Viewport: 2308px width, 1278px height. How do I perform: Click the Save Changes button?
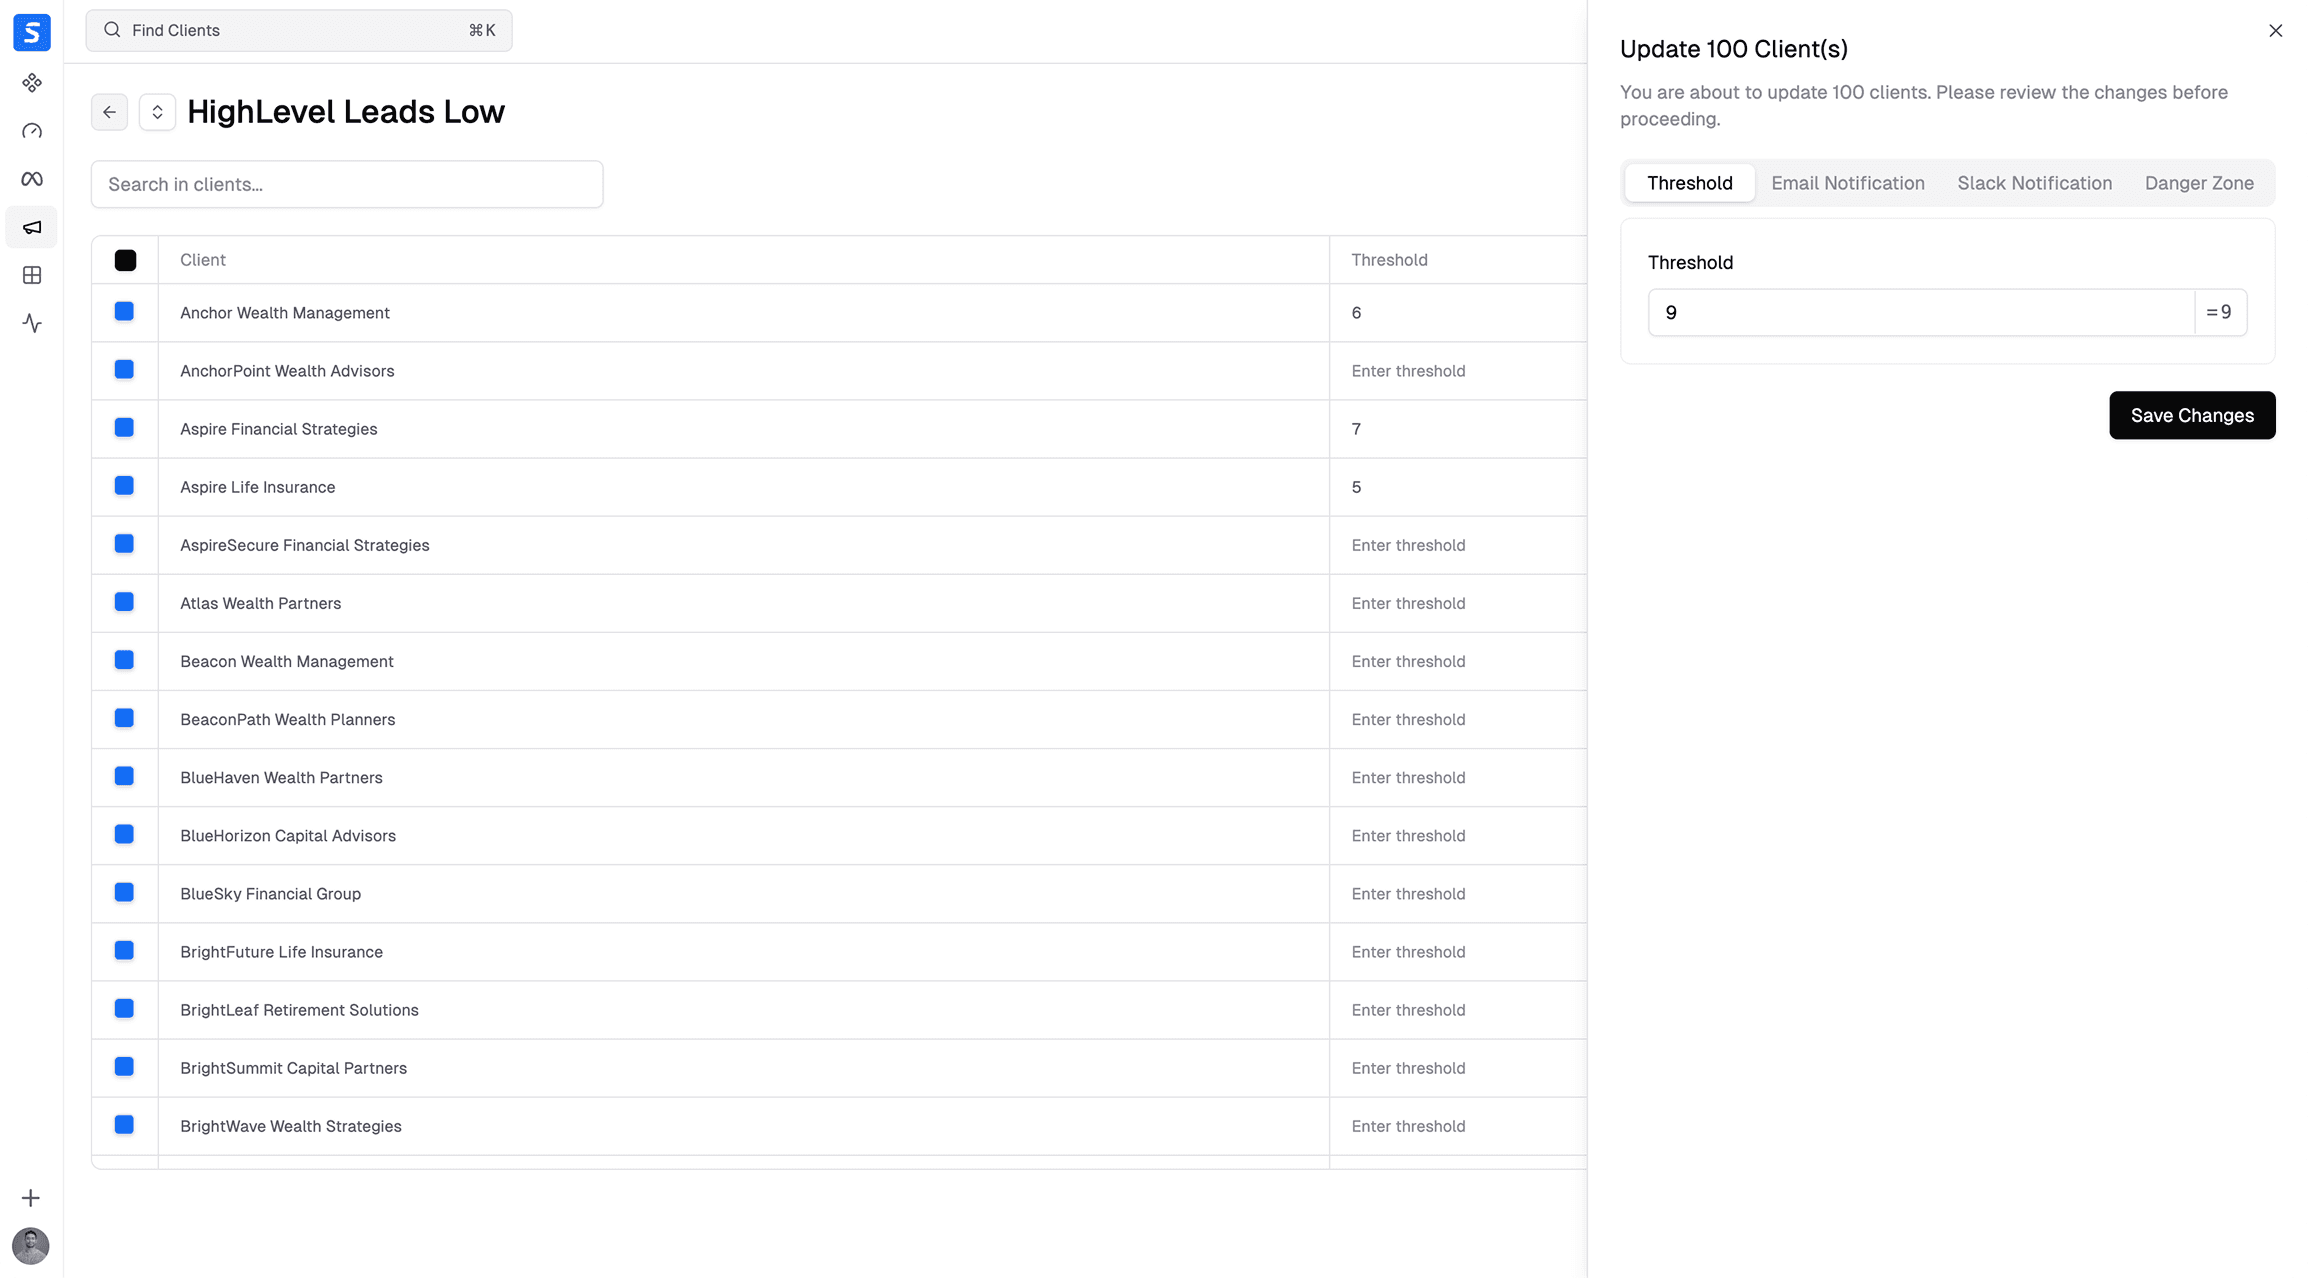pos(2192,415)
